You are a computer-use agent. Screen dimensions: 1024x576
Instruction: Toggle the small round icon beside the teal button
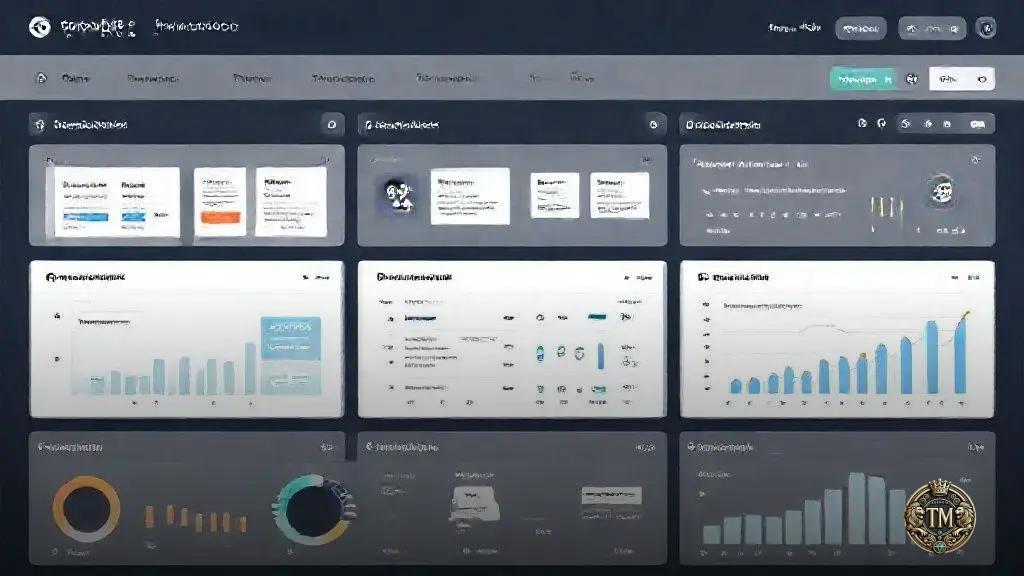coord(911,79)
